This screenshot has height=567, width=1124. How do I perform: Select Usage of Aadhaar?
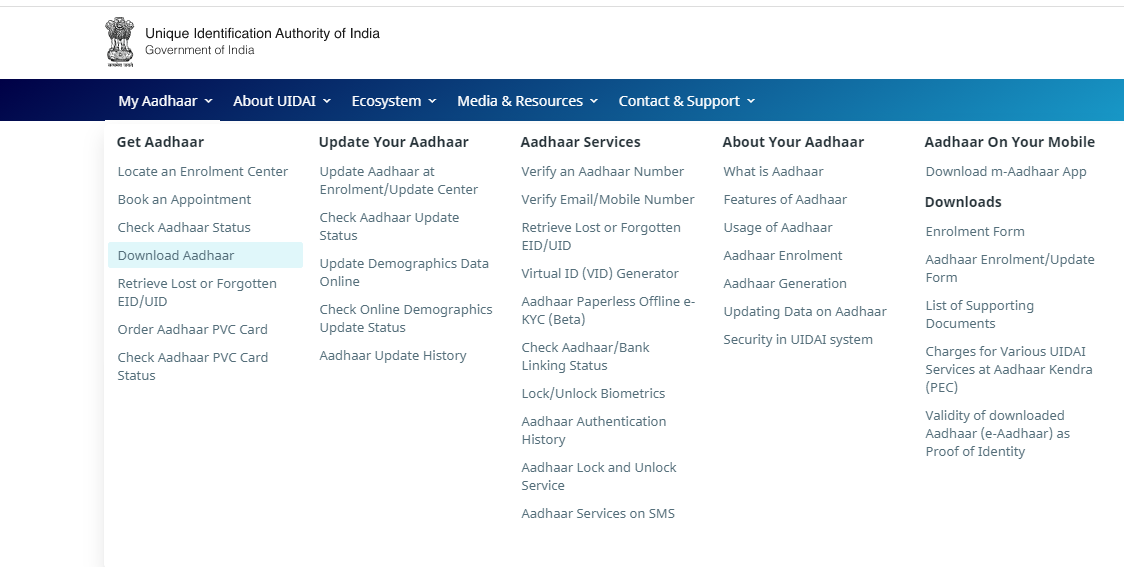(778, 227)
